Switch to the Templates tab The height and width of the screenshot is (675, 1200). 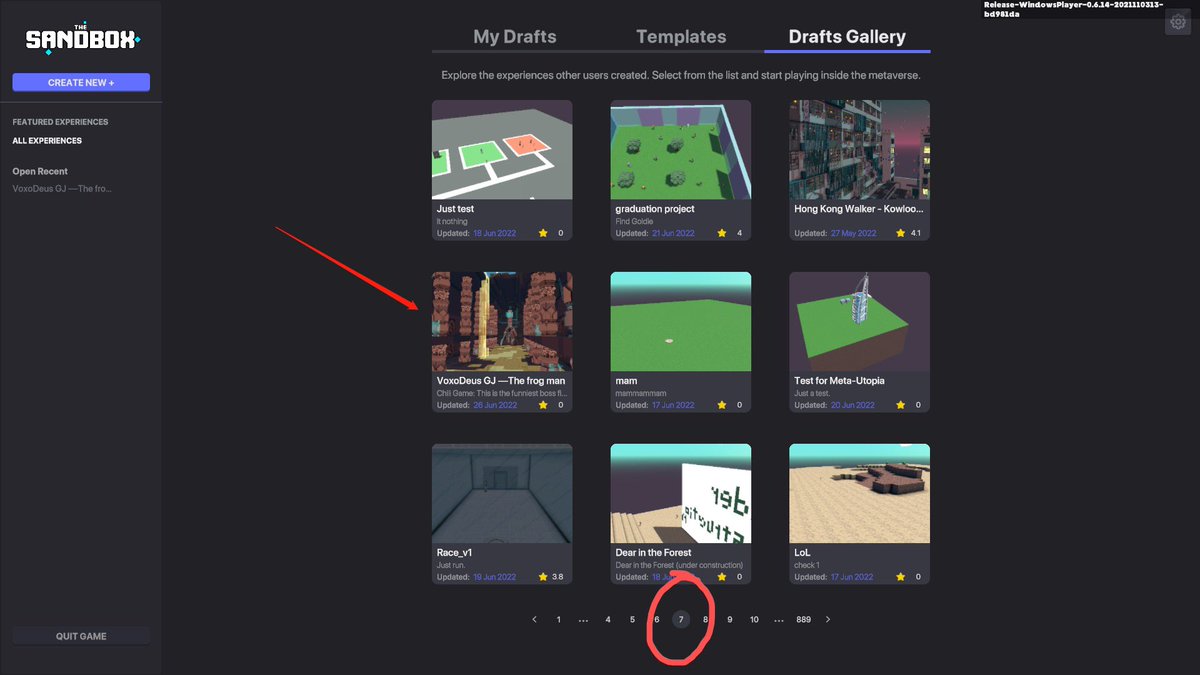681,37
